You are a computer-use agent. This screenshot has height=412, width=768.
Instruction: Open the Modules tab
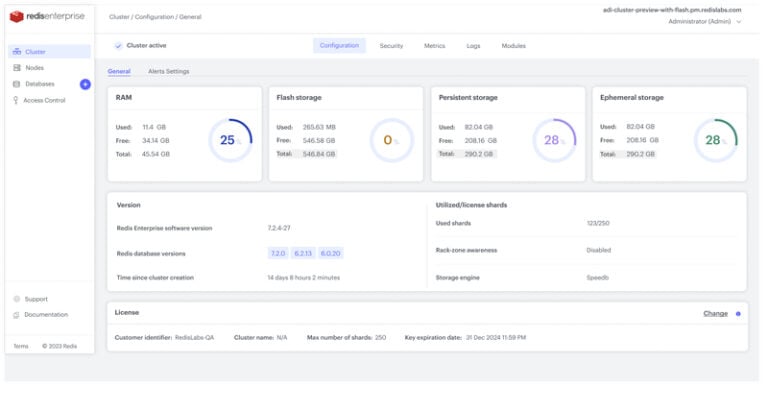click(x=513, y=46)
